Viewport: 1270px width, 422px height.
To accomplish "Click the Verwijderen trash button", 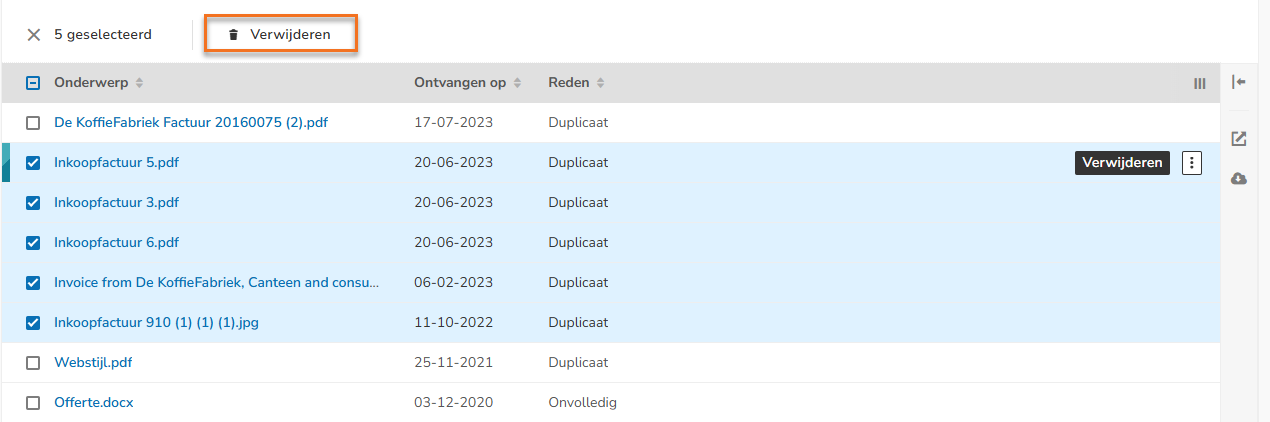I will [x=281, y=35].
